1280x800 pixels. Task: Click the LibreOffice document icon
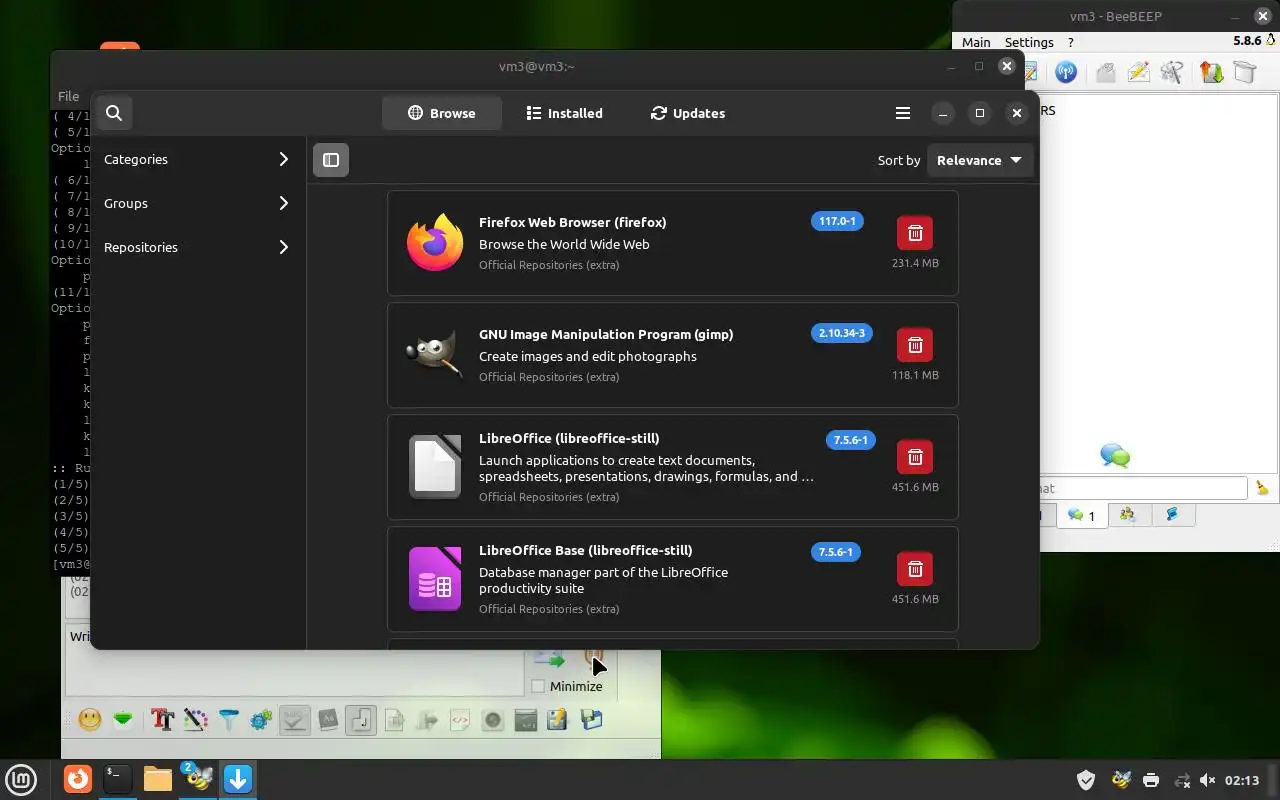click(435, 466)
